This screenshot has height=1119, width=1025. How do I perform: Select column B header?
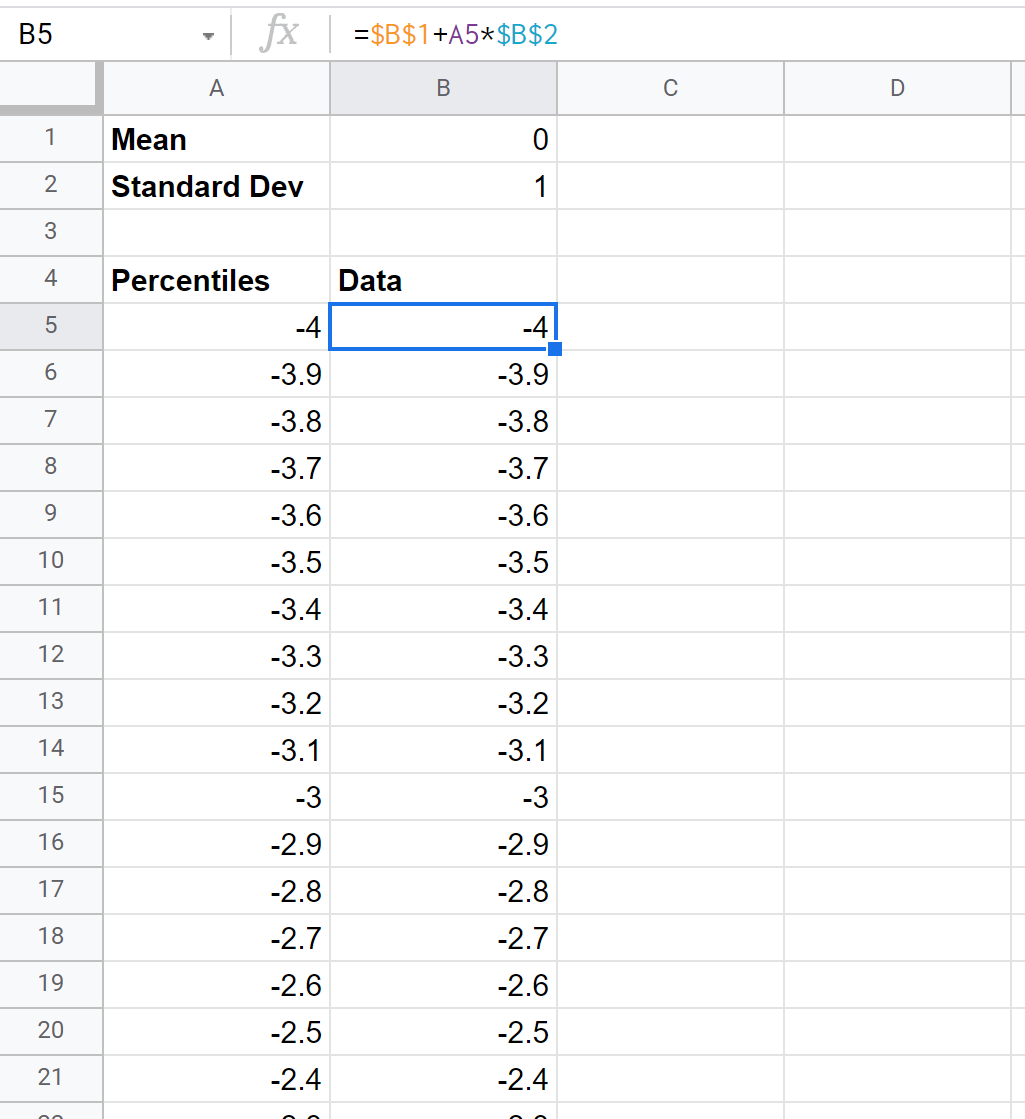443,88
